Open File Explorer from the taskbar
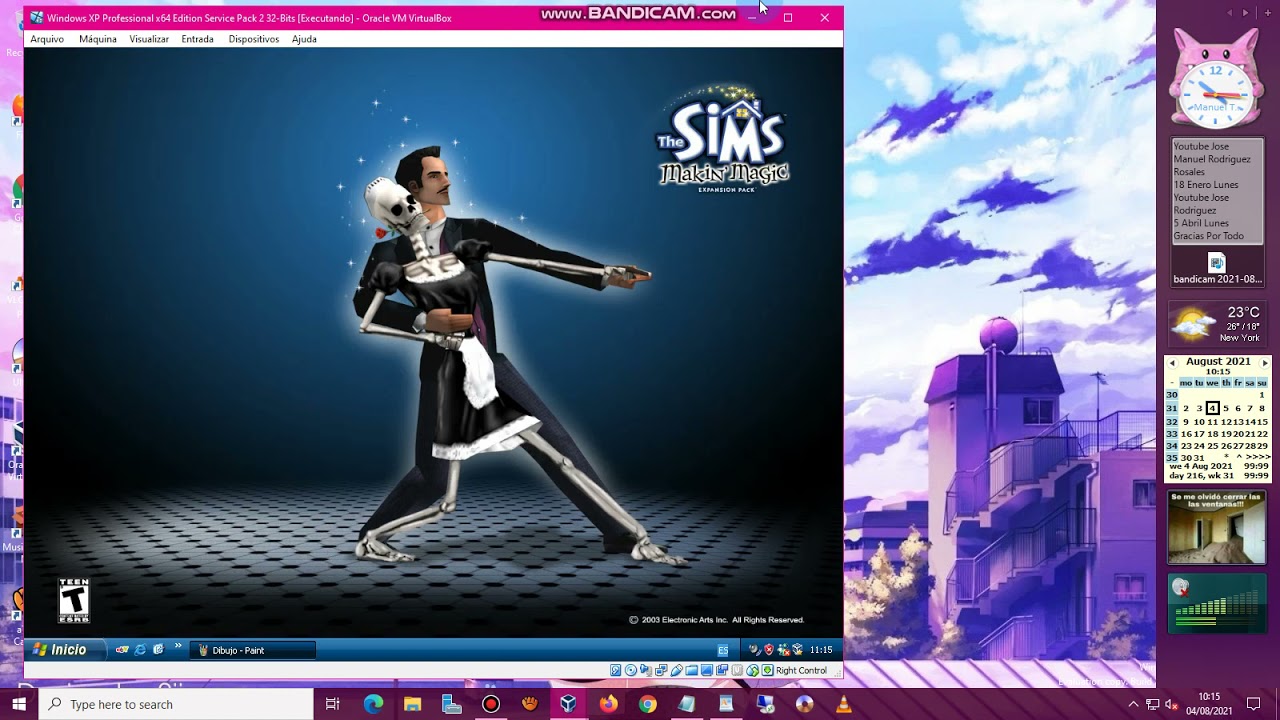The height and width of the screenshot is (720, 1280). [x=412, y=704]
